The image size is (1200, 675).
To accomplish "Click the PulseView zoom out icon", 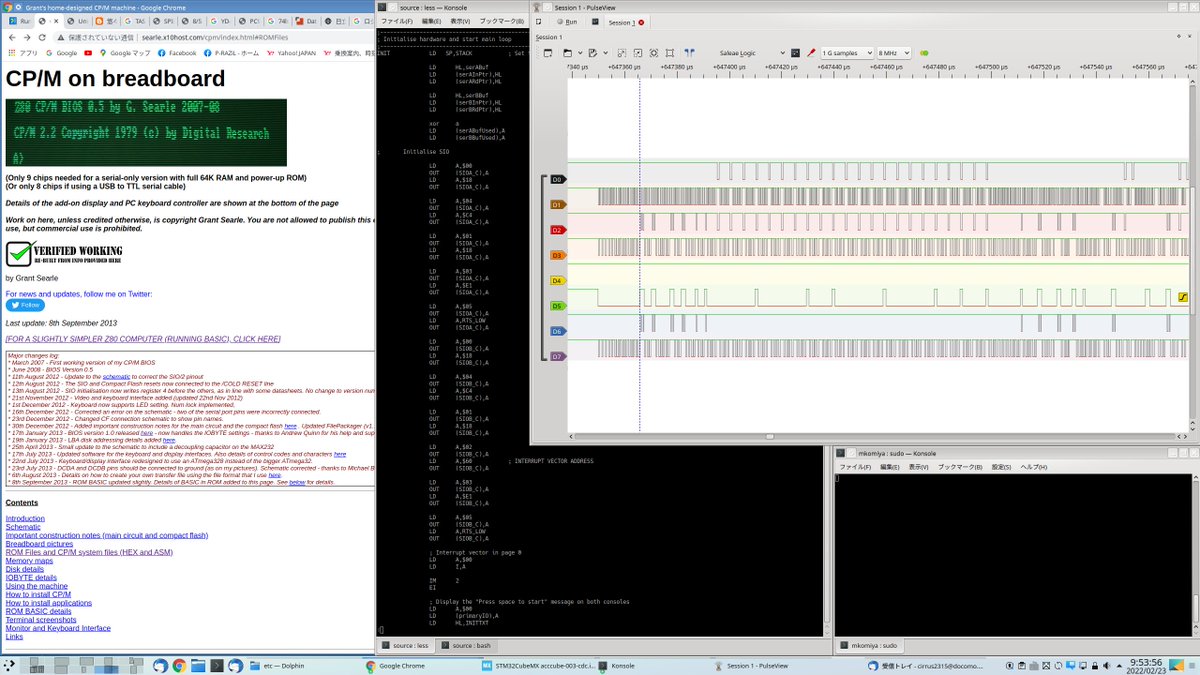I will click(x=638, y=52).
